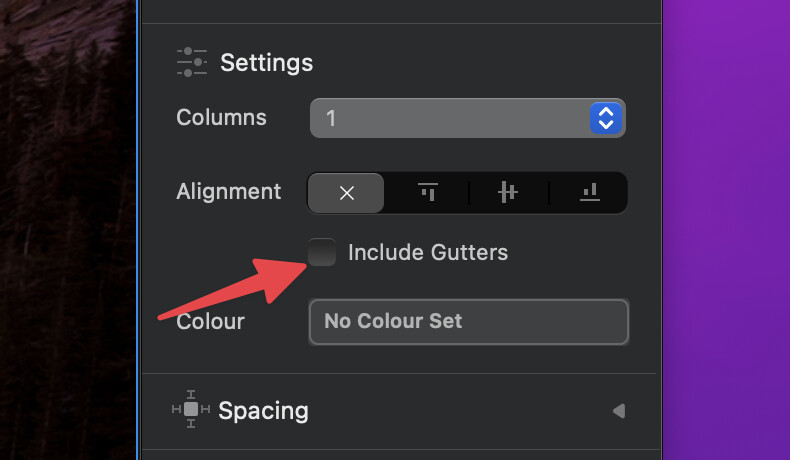Screen dimensions: 790x460
Task: Click the Spacing section heading
Action: point(263,411)
